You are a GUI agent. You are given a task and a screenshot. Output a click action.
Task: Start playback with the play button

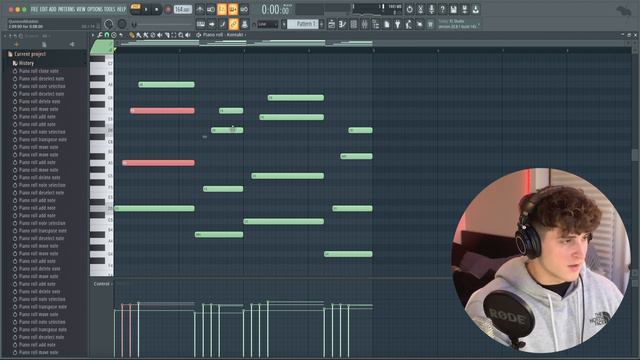146,9
